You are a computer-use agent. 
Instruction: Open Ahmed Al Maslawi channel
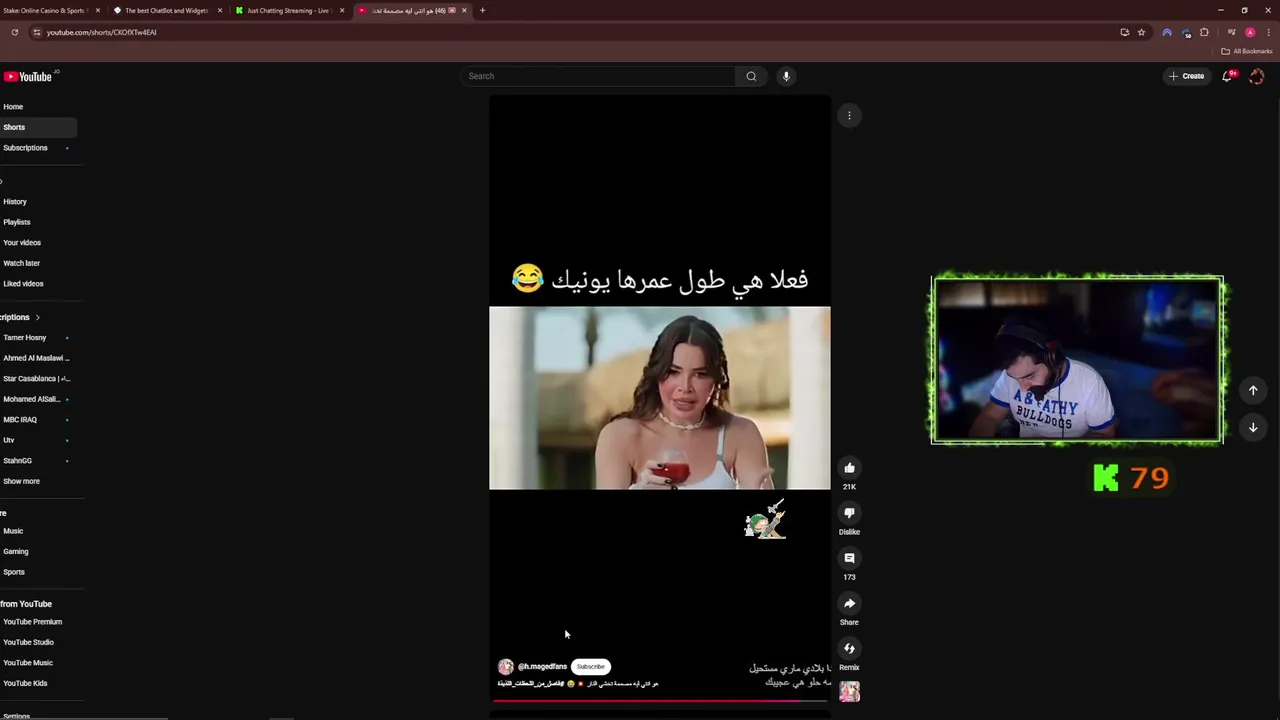pos(38,358)
